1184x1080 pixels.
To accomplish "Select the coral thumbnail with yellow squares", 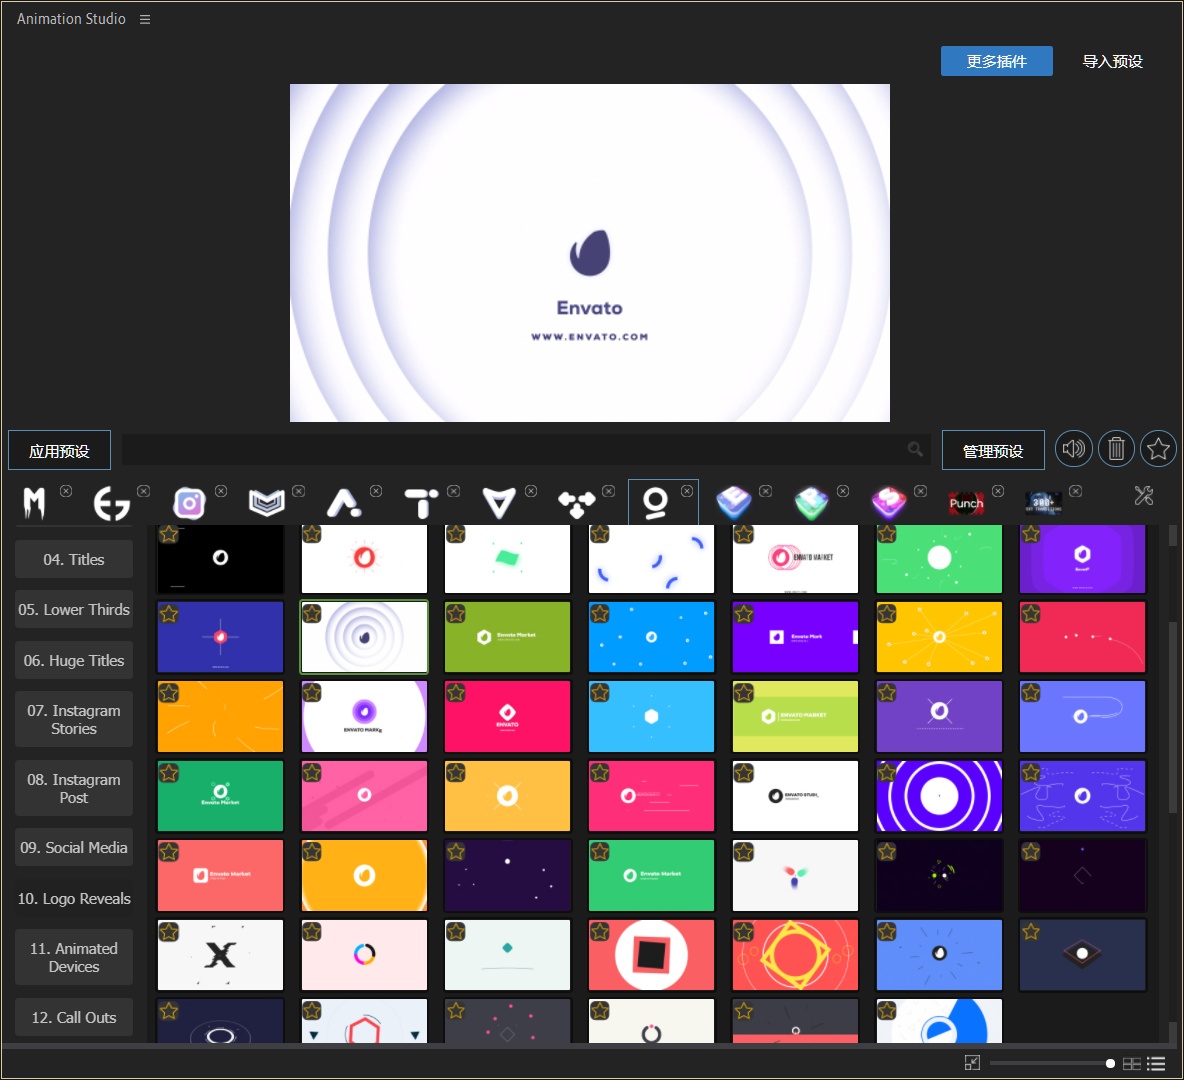I will [x=795, y=955].
